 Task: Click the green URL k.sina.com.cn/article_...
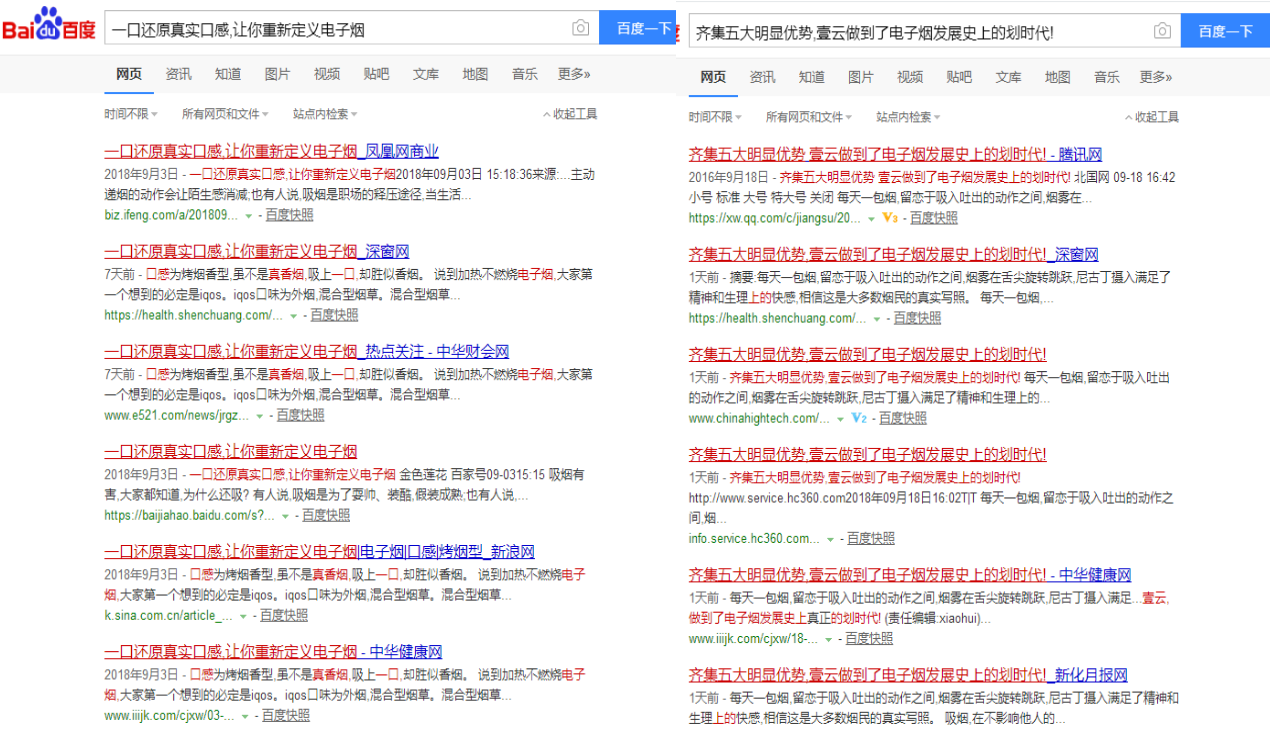click(168, 616)
